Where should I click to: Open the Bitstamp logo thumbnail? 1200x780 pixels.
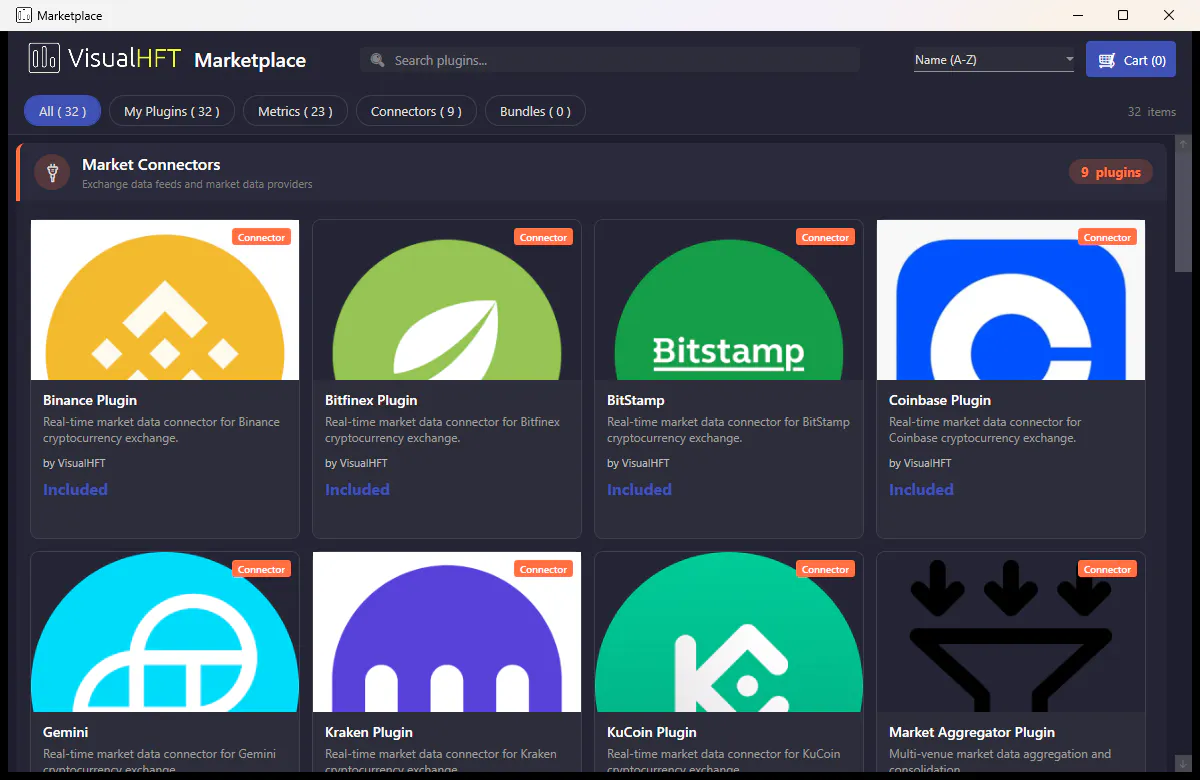pos(729,300)
